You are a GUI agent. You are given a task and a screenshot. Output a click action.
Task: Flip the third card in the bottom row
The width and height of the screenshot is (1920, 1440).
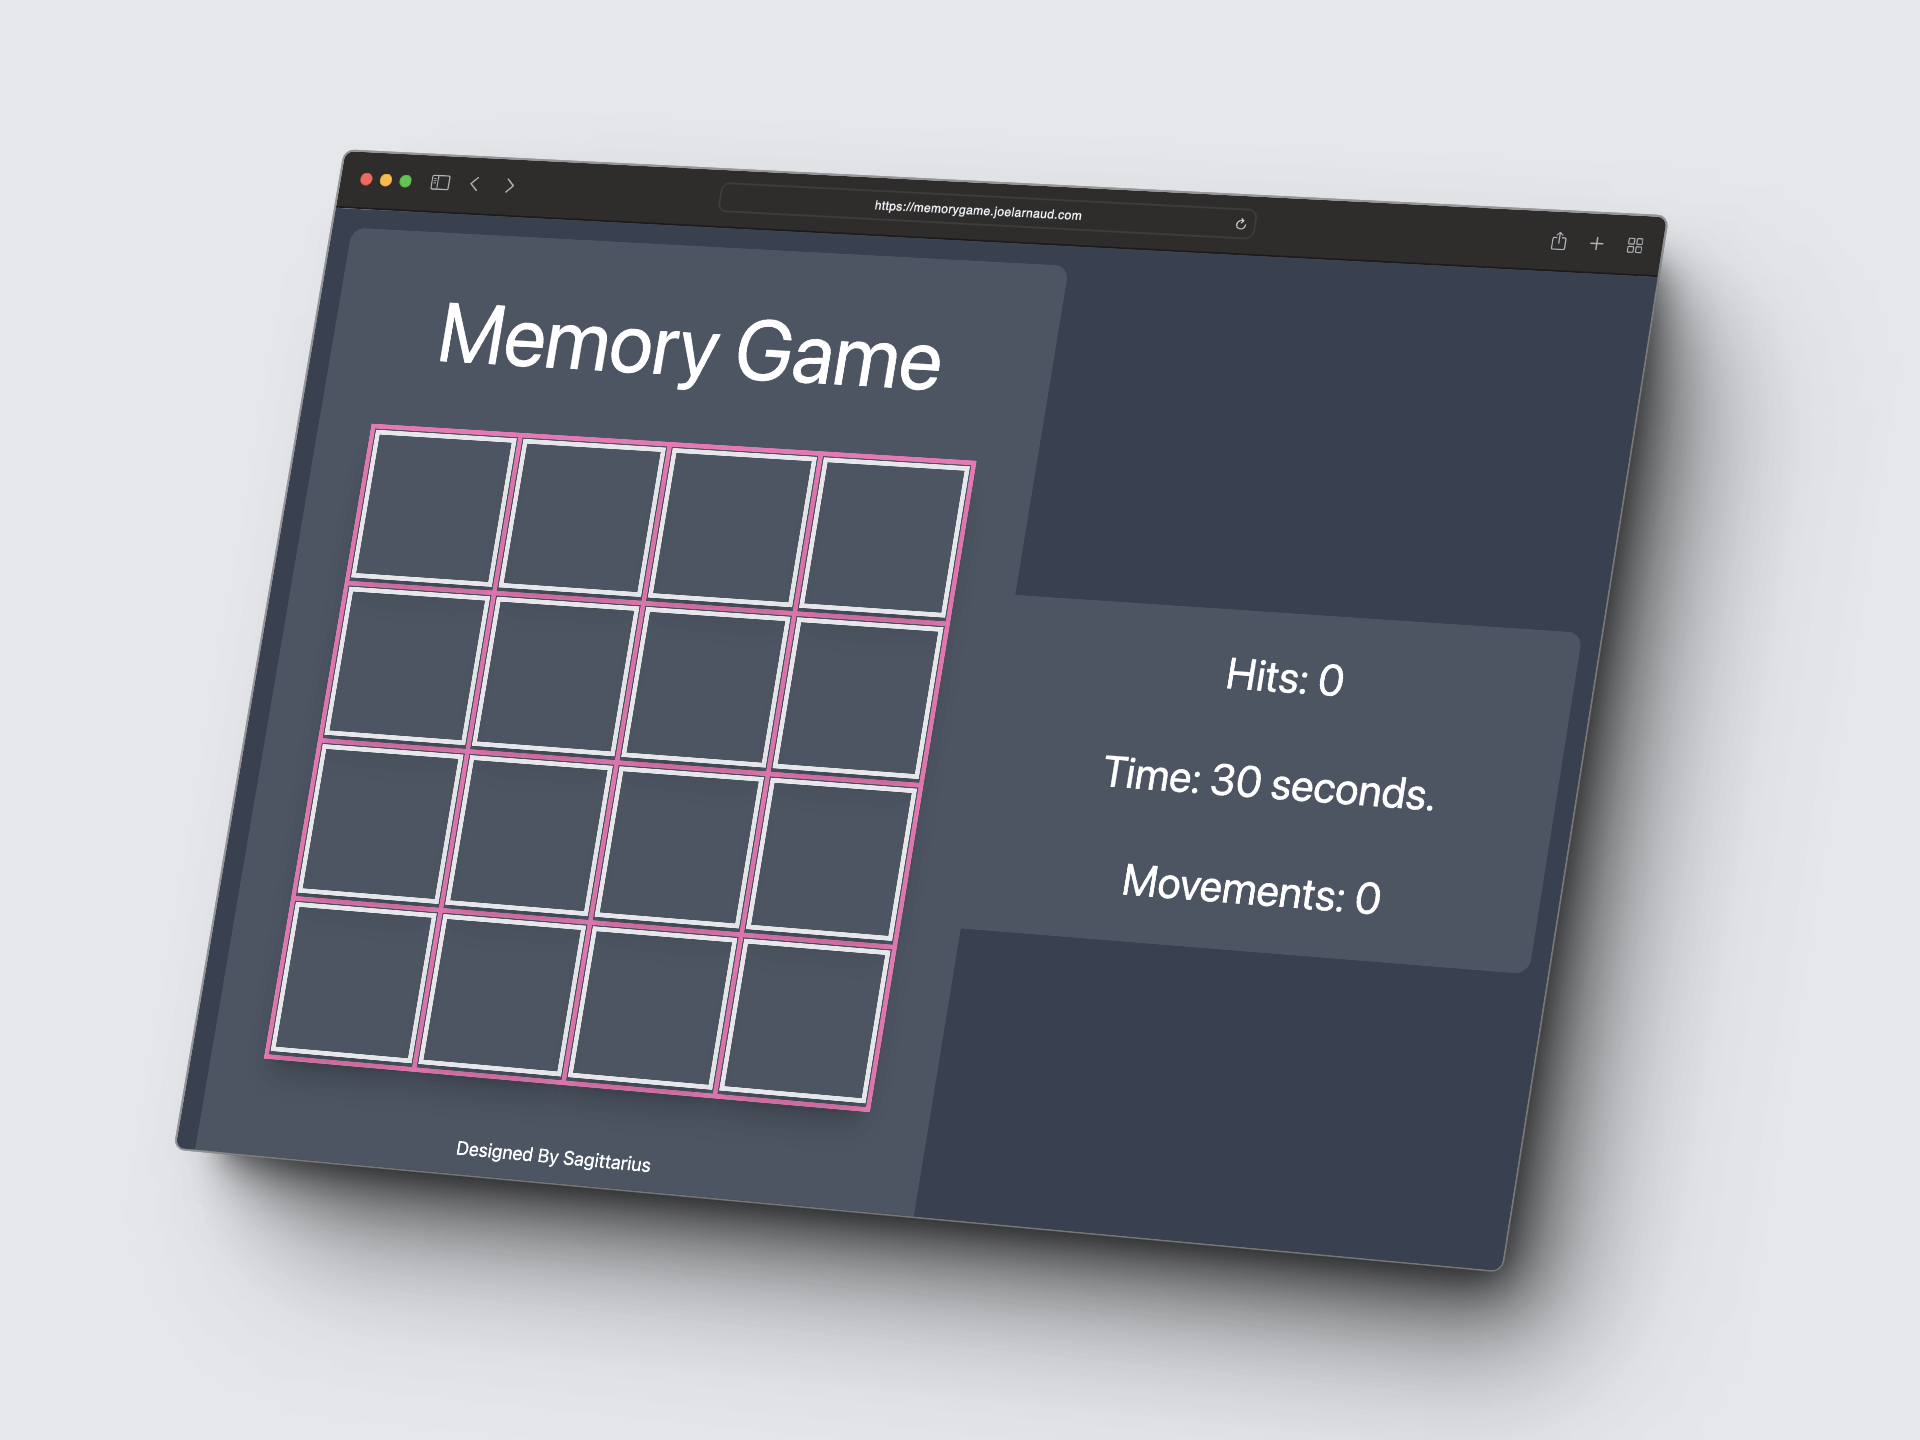tap(655, 1008)
